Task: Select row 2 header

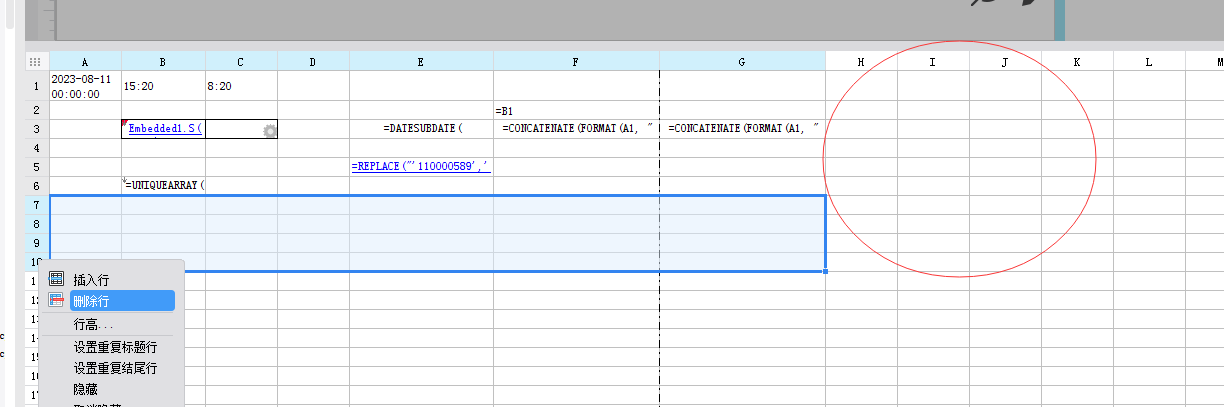Action: [x=37, y=110]
